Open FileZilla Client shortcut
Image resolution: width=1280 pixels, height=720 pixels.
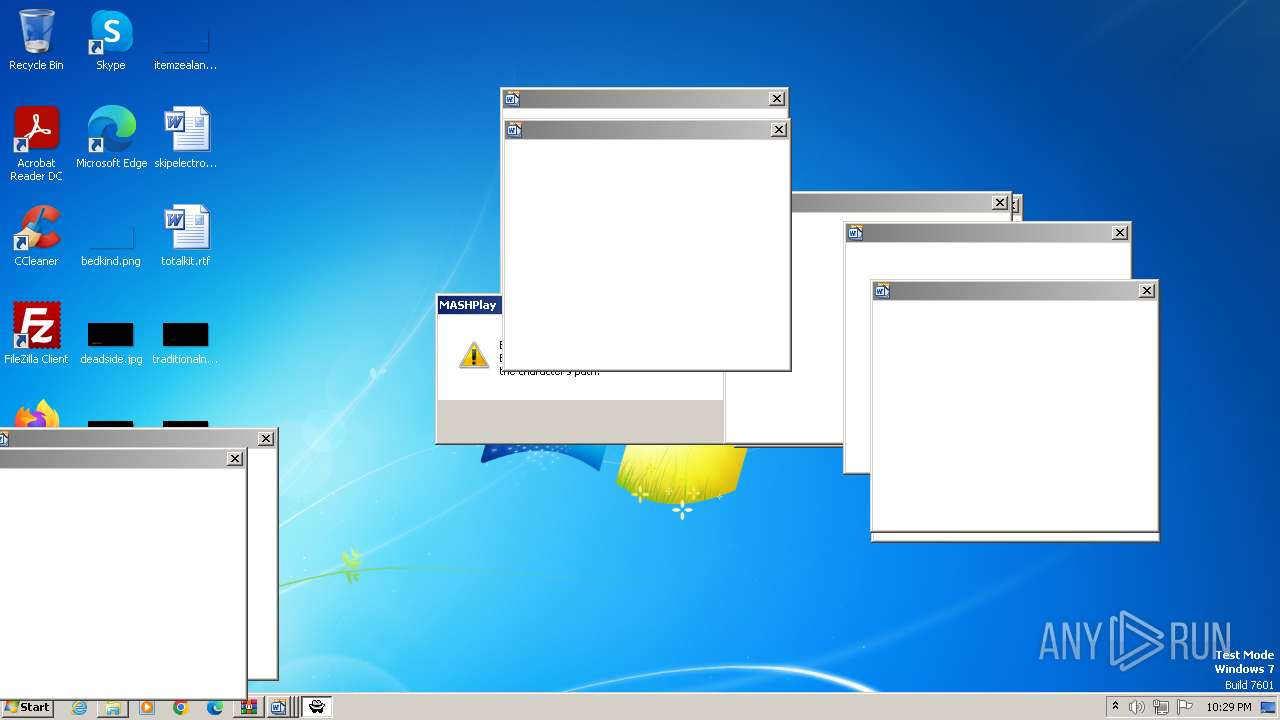click(x=36, y=333)
